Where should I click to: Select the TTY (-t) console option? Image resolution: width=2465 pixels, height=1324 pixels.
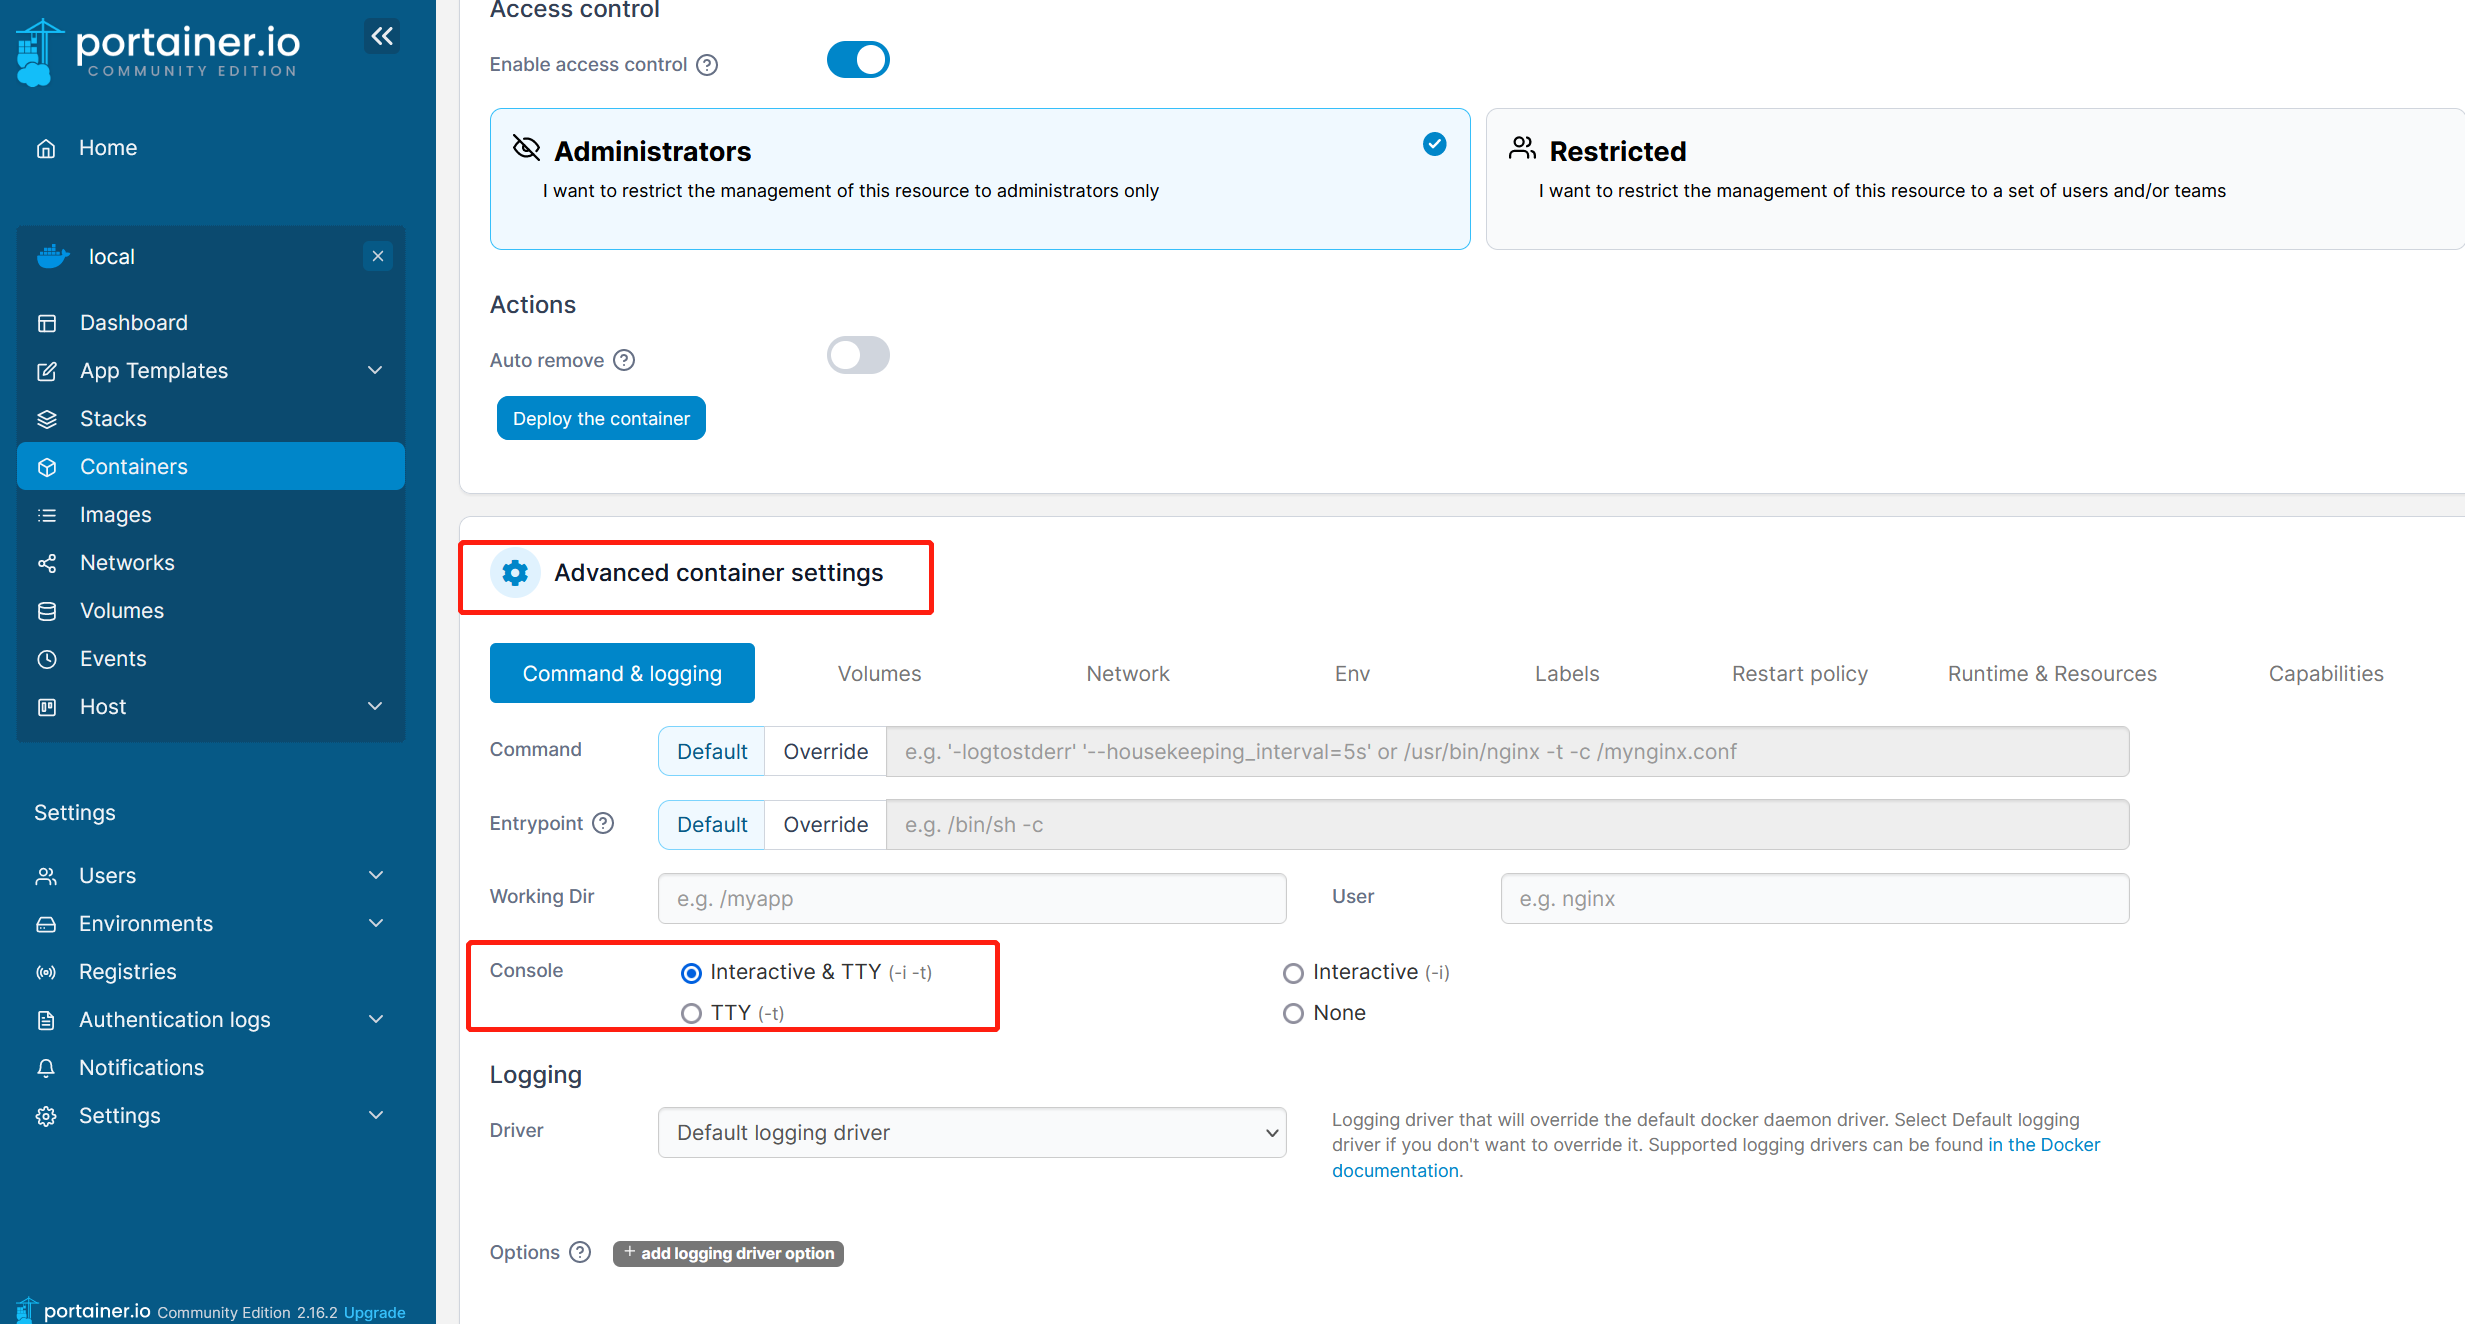(x=691, y=1013)
